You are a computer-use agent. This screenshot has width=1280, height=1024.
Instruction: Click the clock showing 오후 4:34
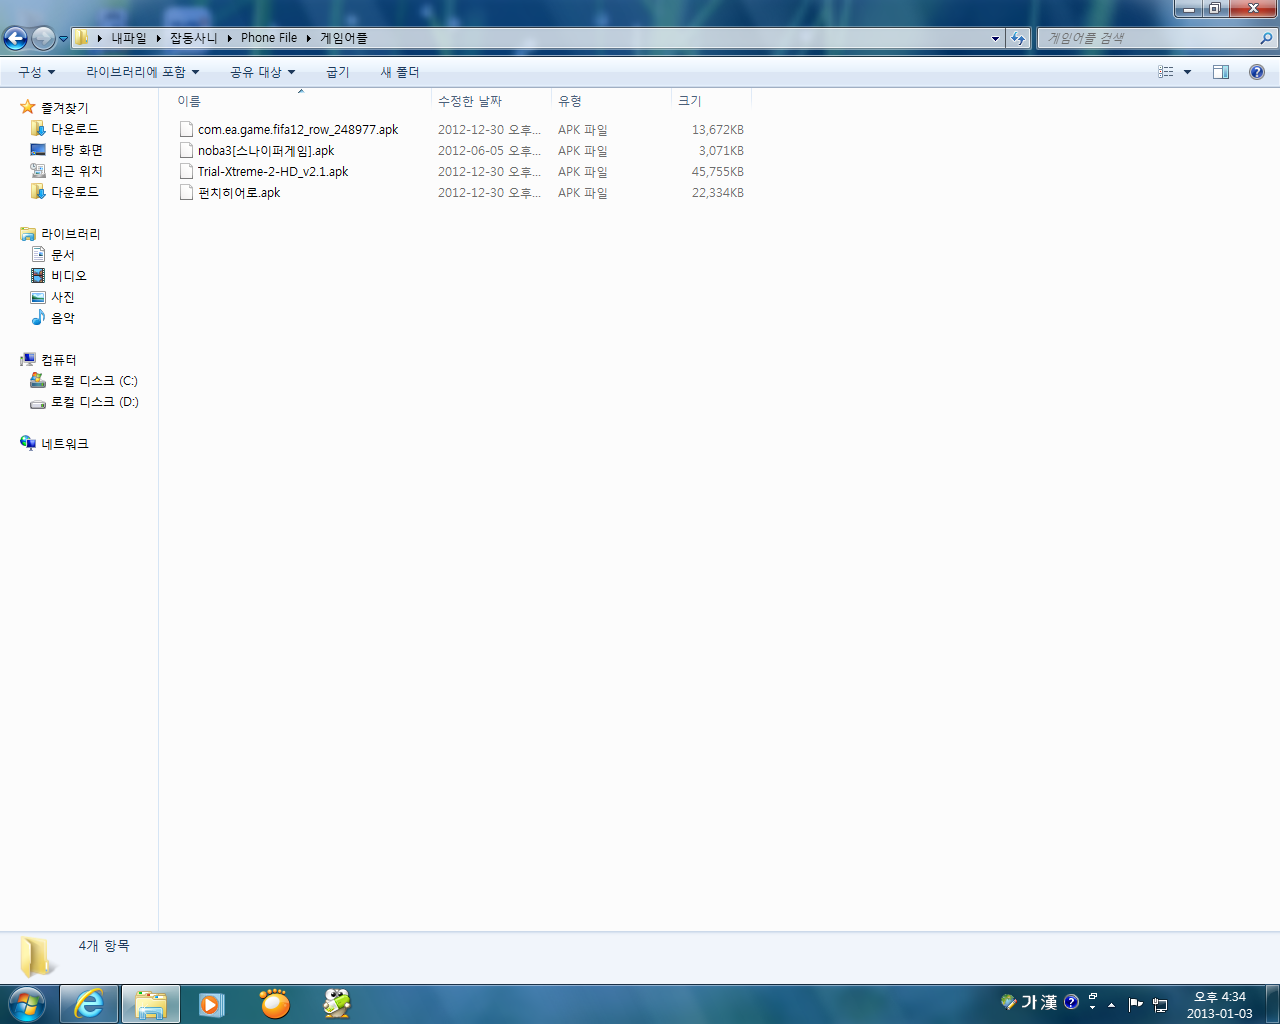tap(1220, 997)
